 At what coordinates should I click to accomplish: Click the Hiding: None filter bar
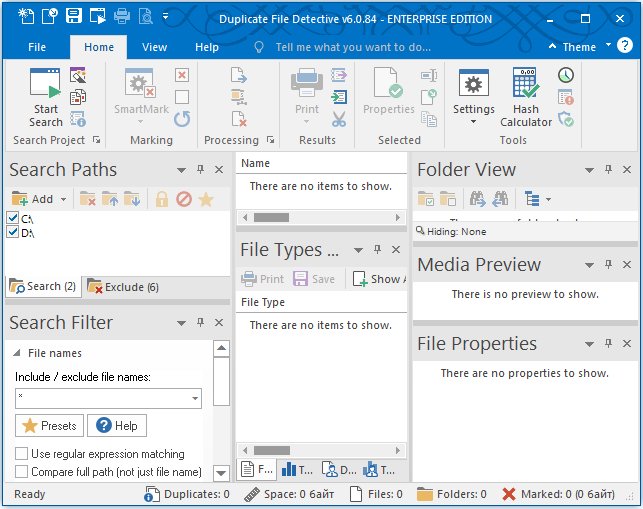coord(525,232)
